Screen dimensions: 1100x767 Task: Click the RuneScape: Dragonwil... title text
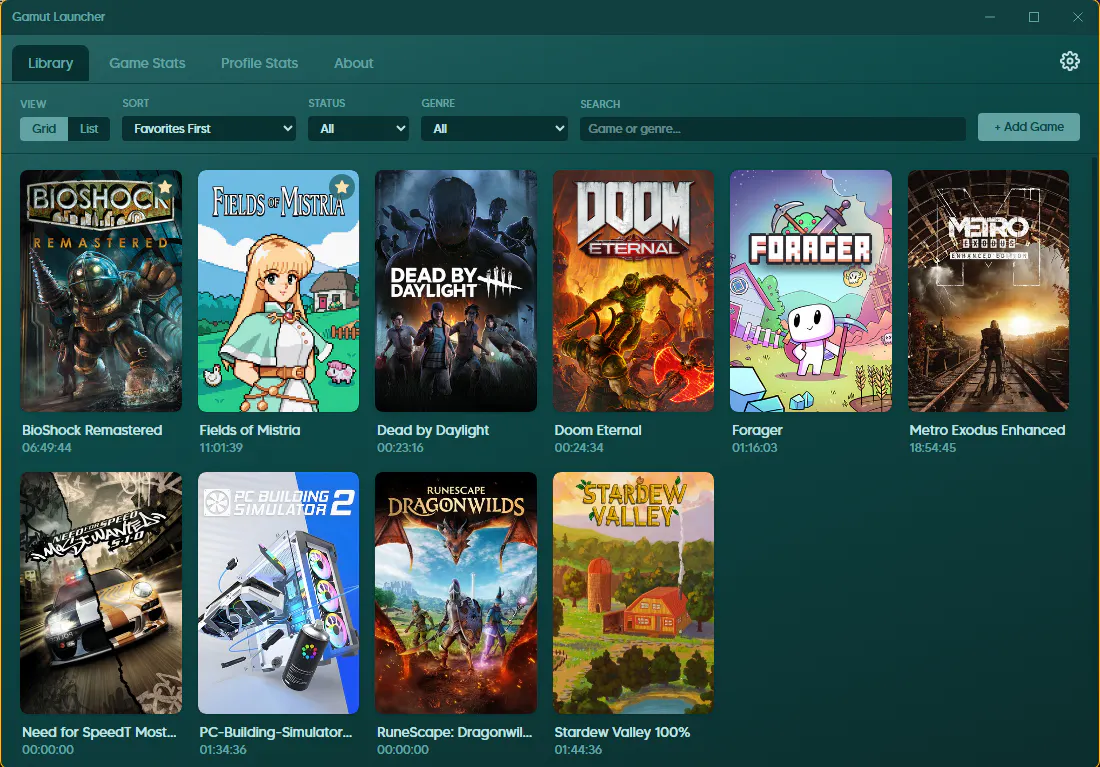[x=455, y=732]
